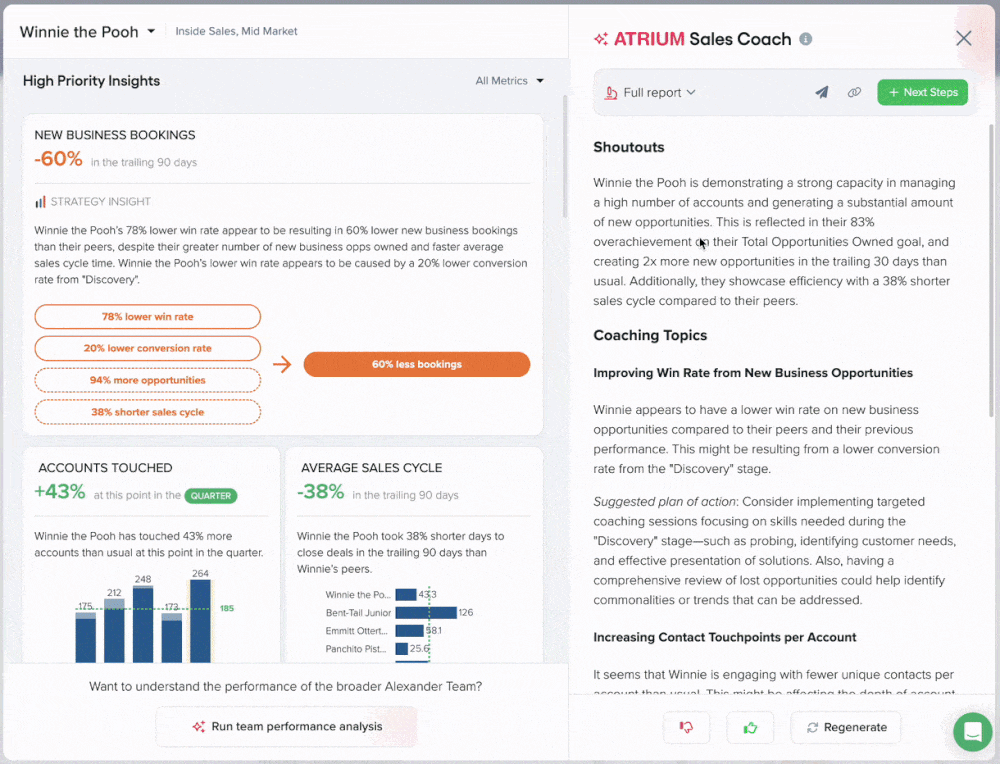Click the Next Steps button
1000x764 pixels.
pos(922,92)
